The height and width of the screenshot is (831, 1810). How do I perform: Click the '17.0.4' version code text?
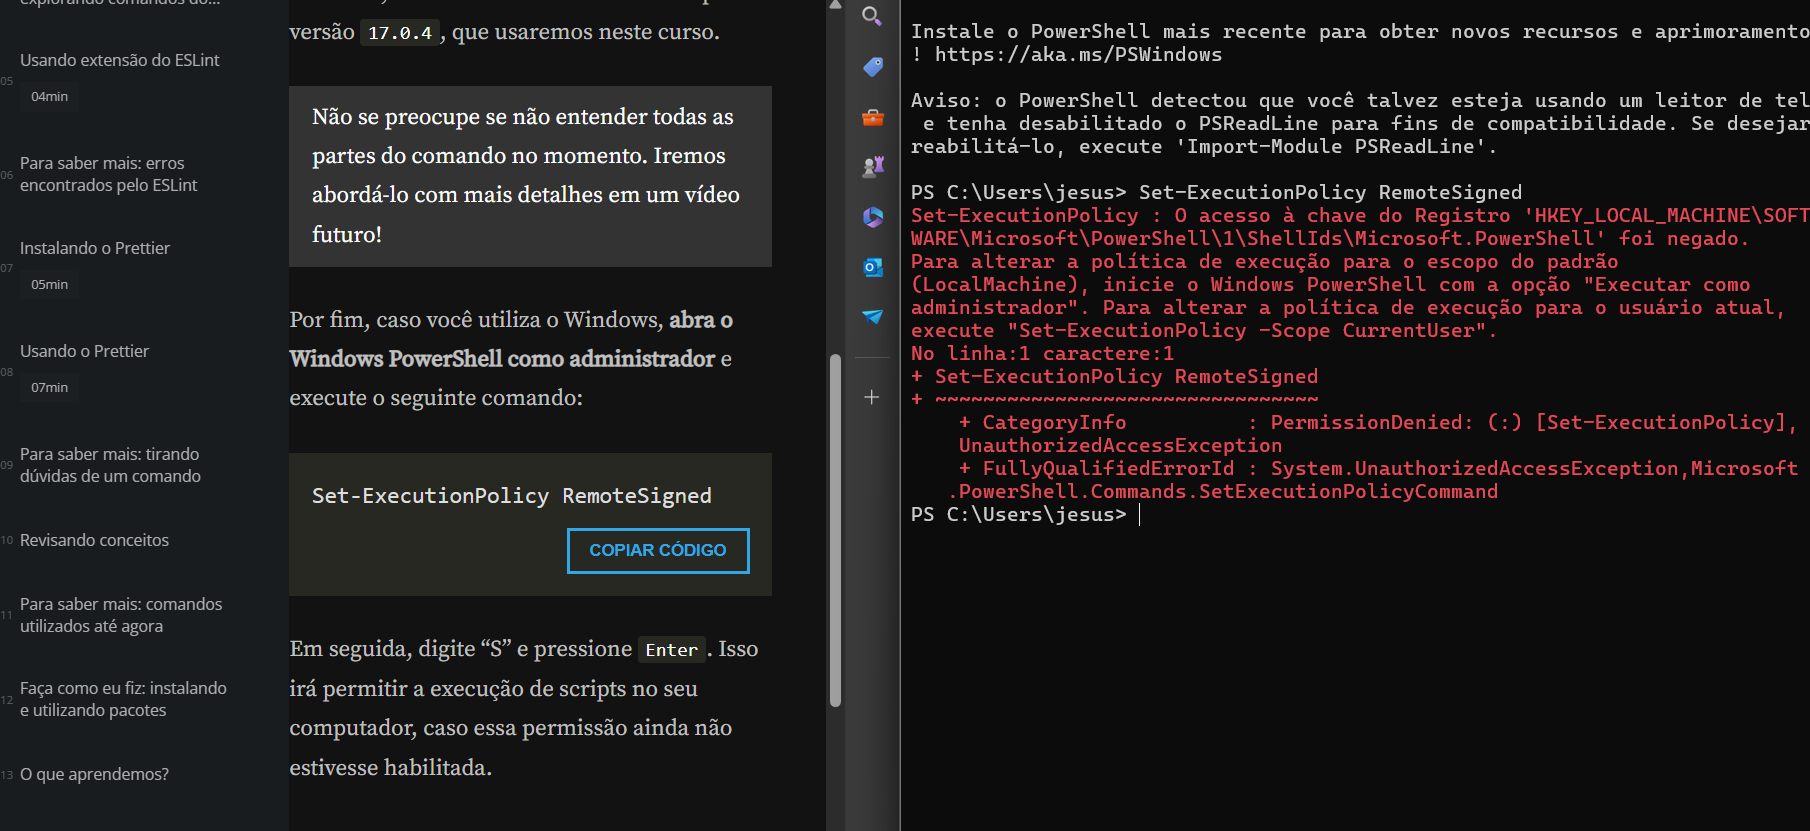pyautogui.click(x=400, y=33)
